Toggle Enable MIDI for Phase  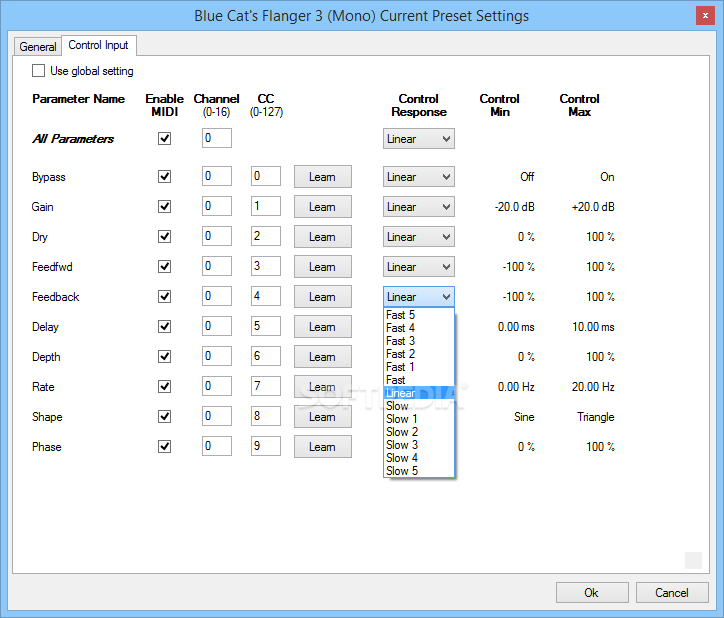click(164, 447)
